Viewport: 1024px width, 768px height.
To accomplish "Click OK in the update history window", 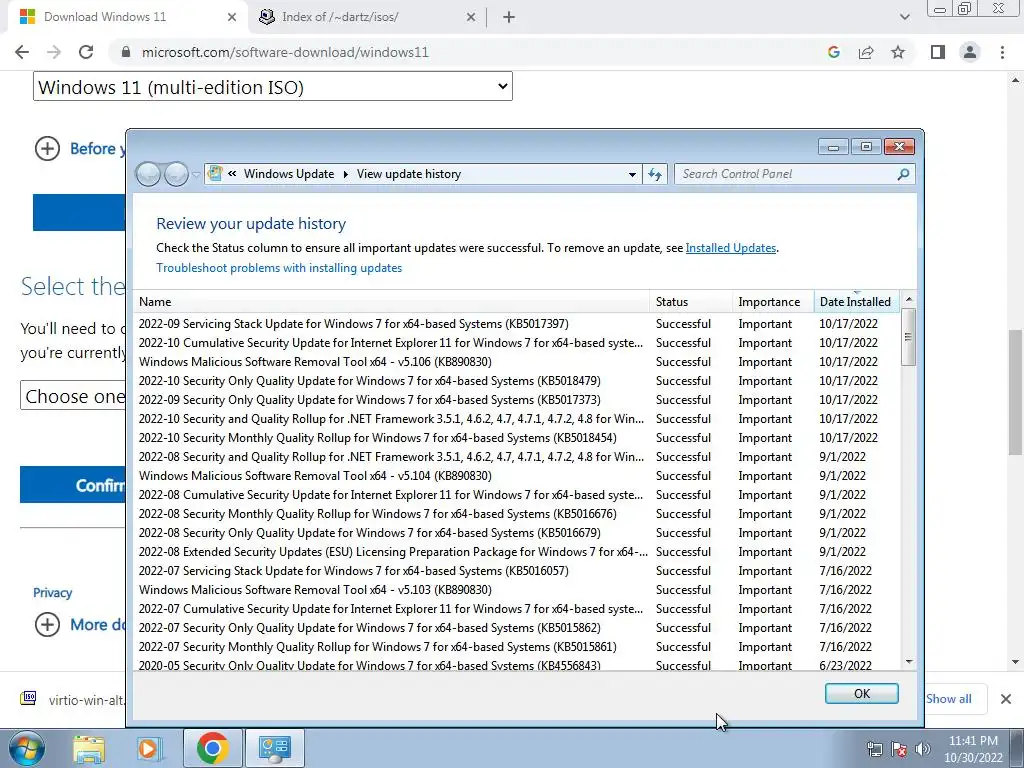I will pyautogui.click(x=861, y=694).
